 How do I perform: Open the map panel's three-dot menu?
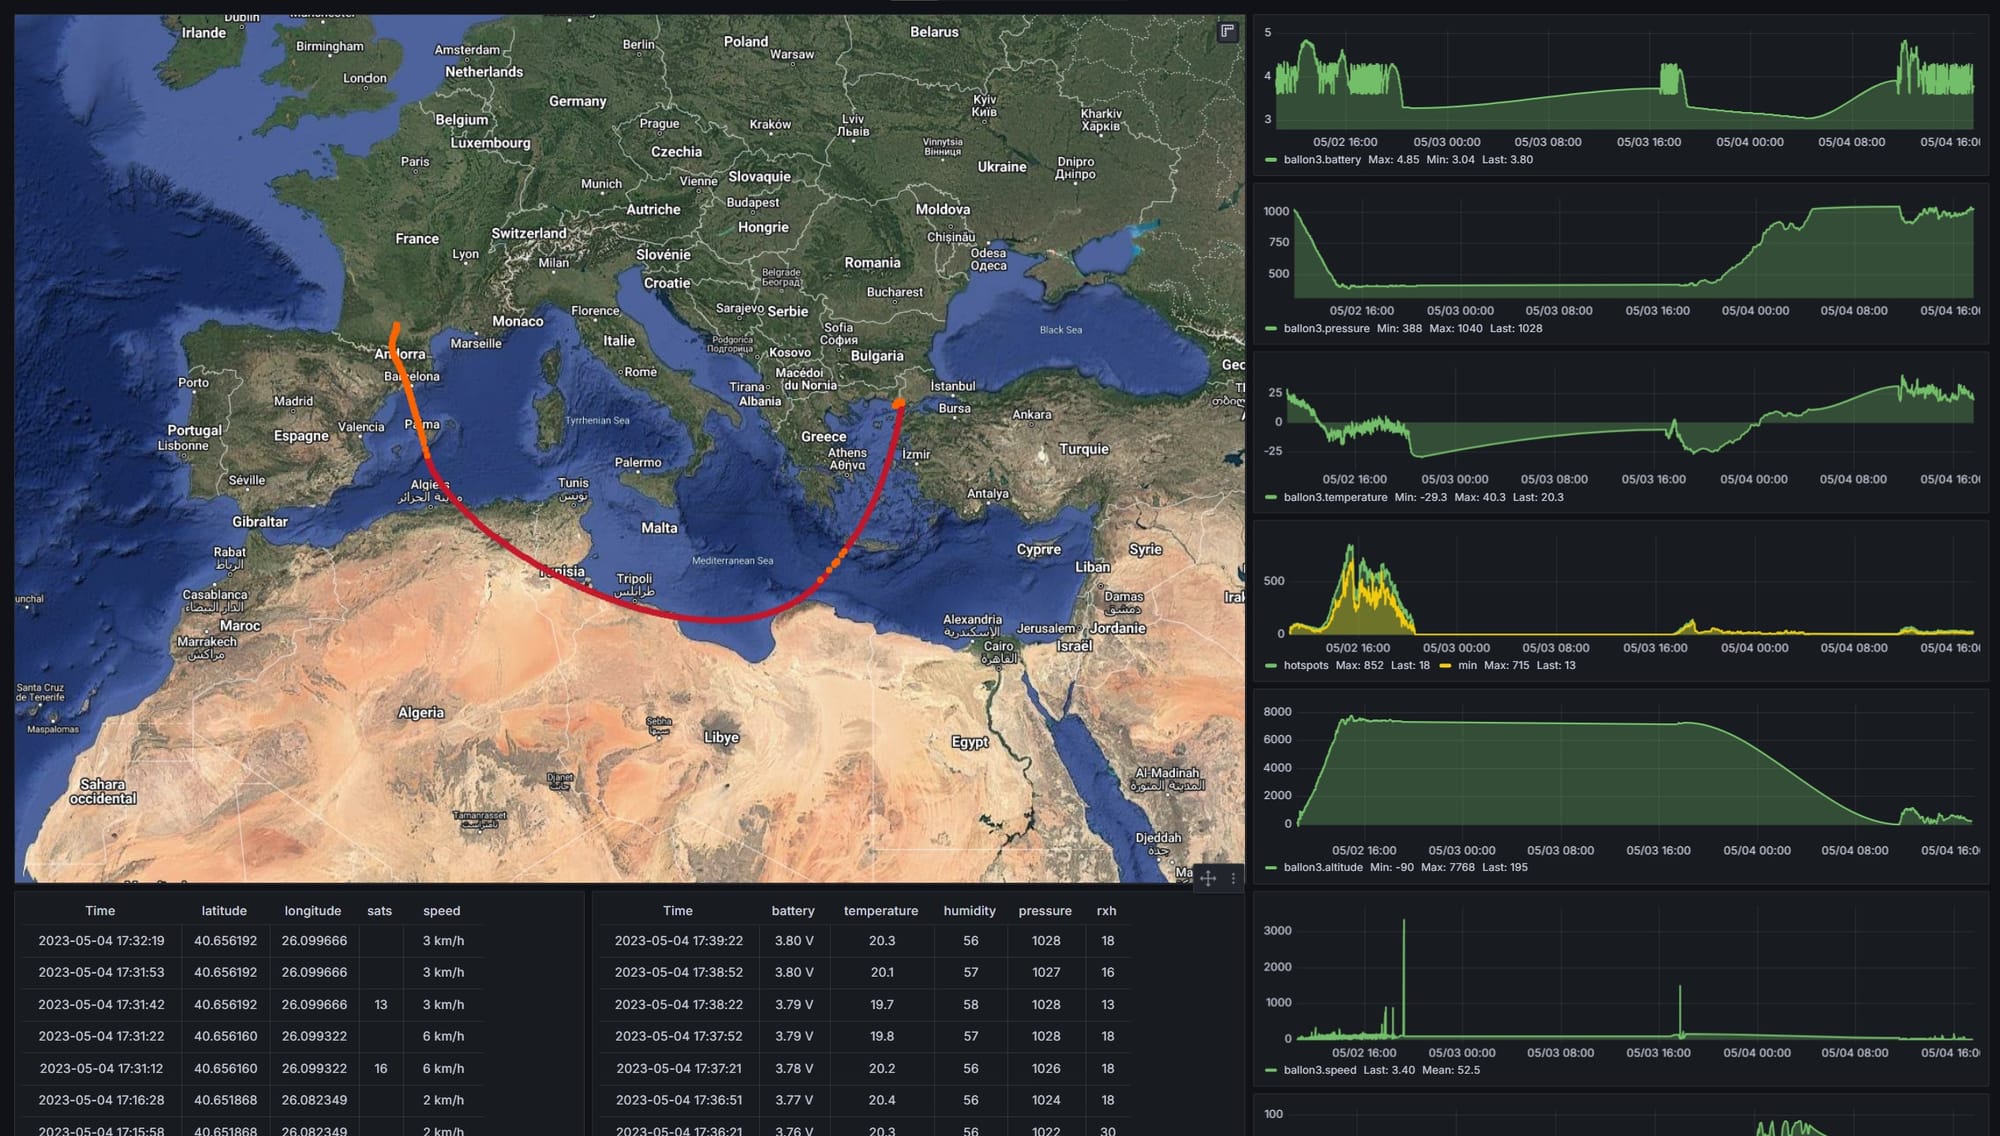(x=1232, y=879)
